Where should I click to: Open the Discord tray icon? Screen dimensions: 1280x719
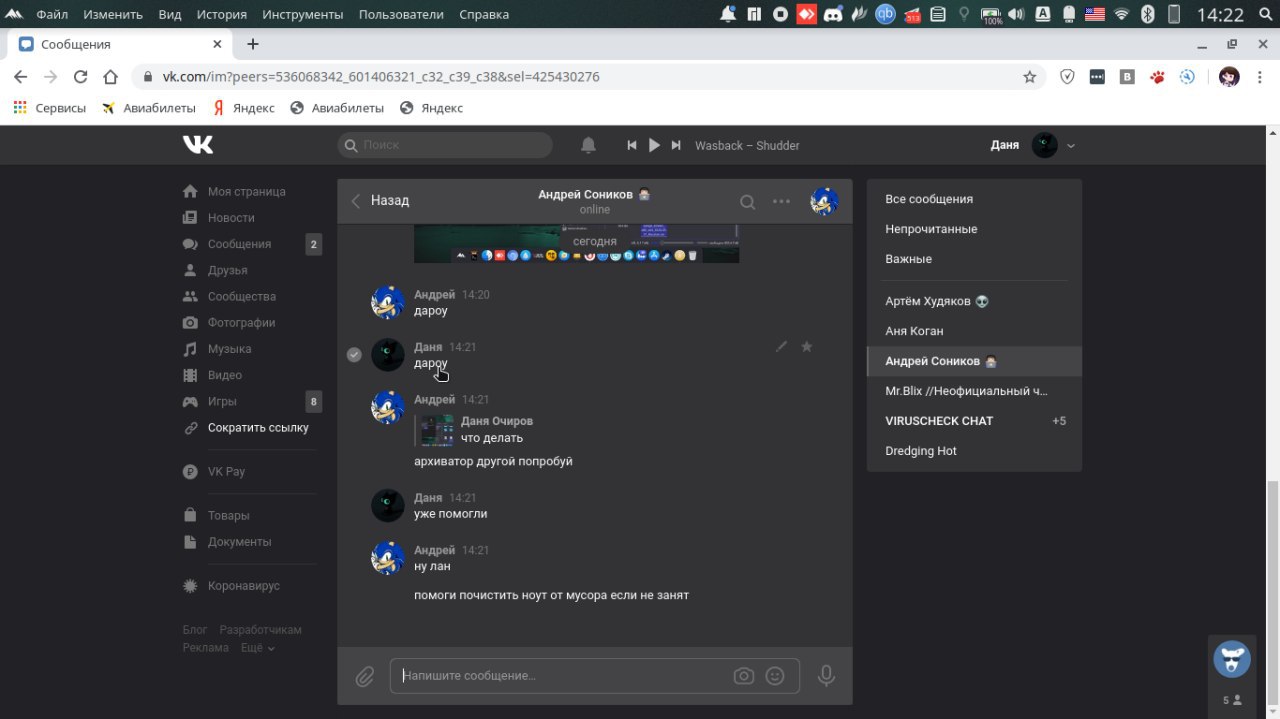point(833,14)
